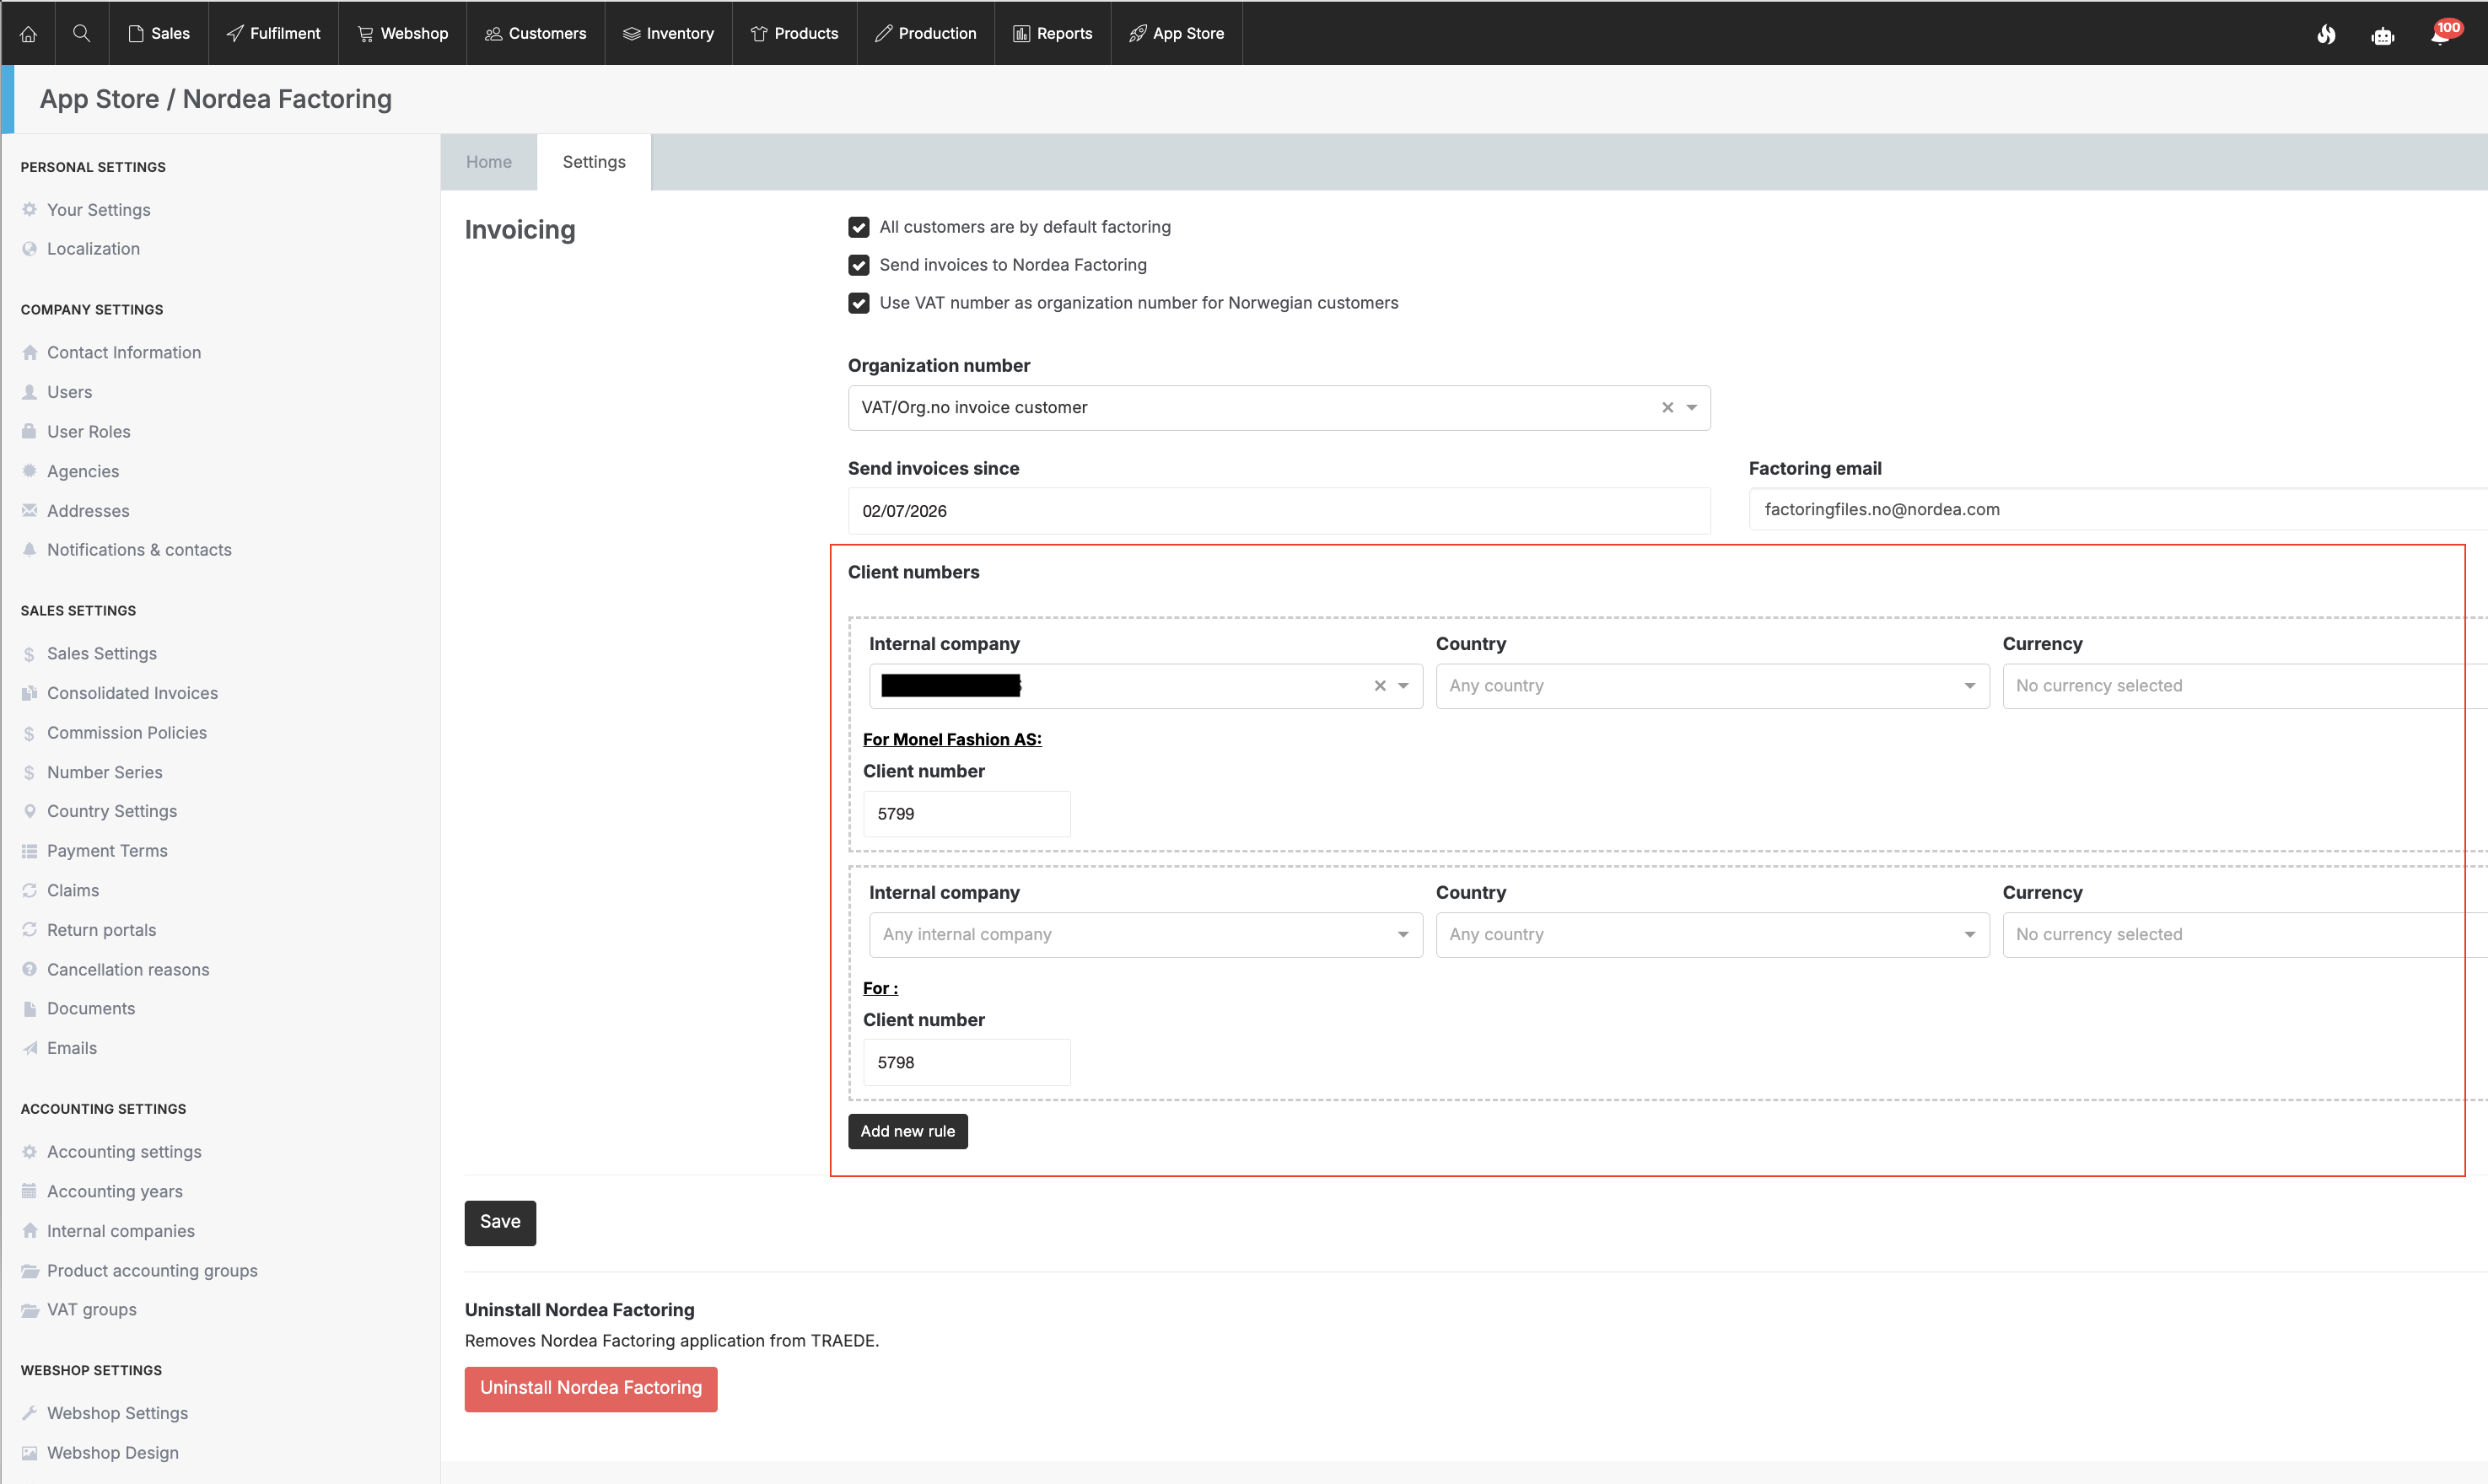
Task: Select the Settings tab
Action: (x=594, y=162)
